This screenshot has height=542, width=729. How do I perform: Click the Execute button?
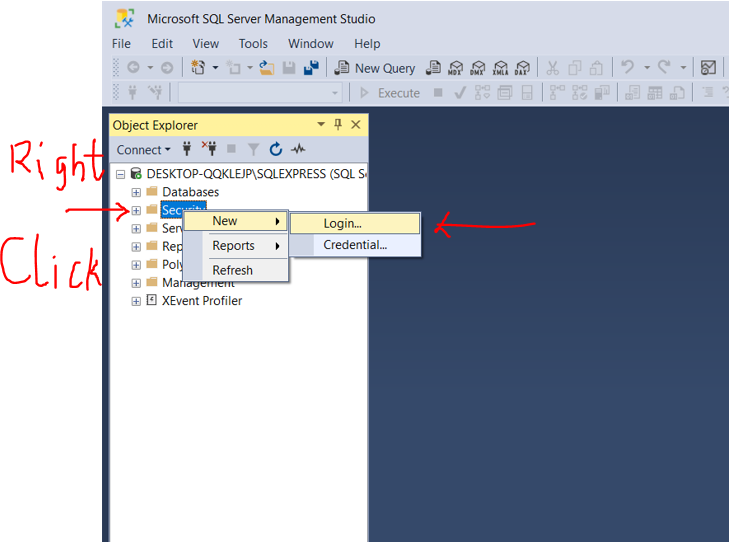390,93
